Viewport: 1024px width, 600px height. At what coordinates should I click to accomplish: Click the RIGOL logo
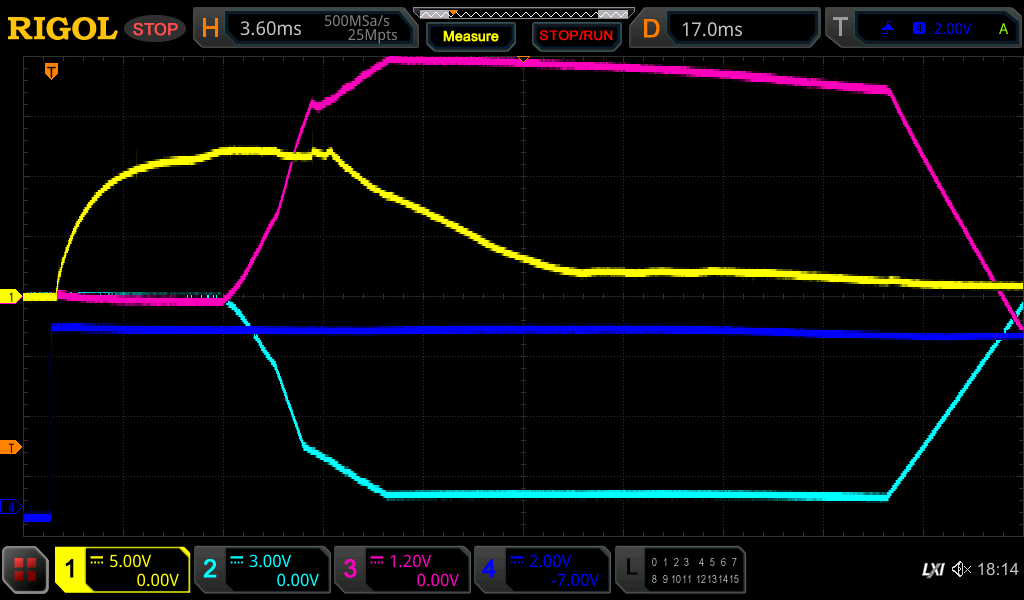[x=62, y=29]
